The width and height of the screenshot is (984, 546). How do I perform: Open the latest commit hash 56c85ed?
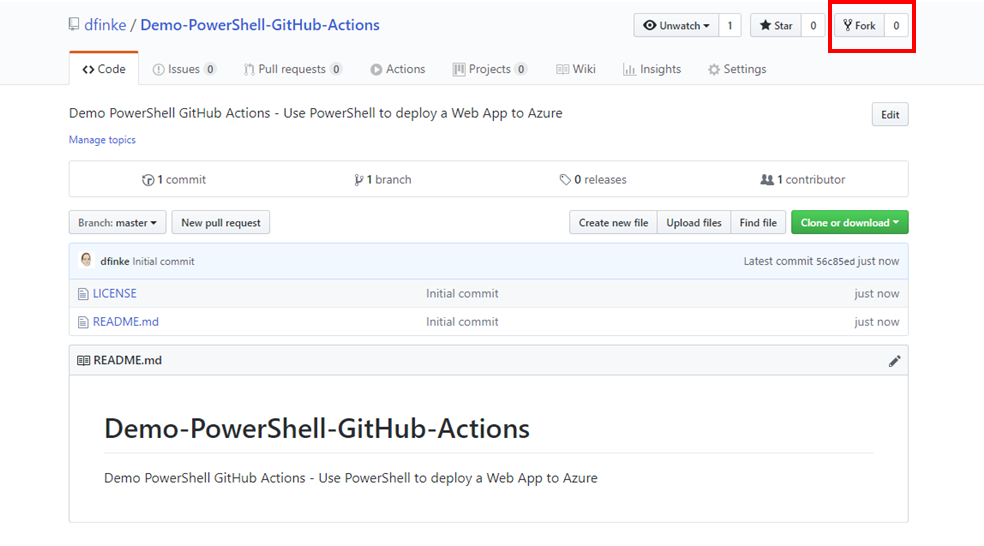click(835, 261)
